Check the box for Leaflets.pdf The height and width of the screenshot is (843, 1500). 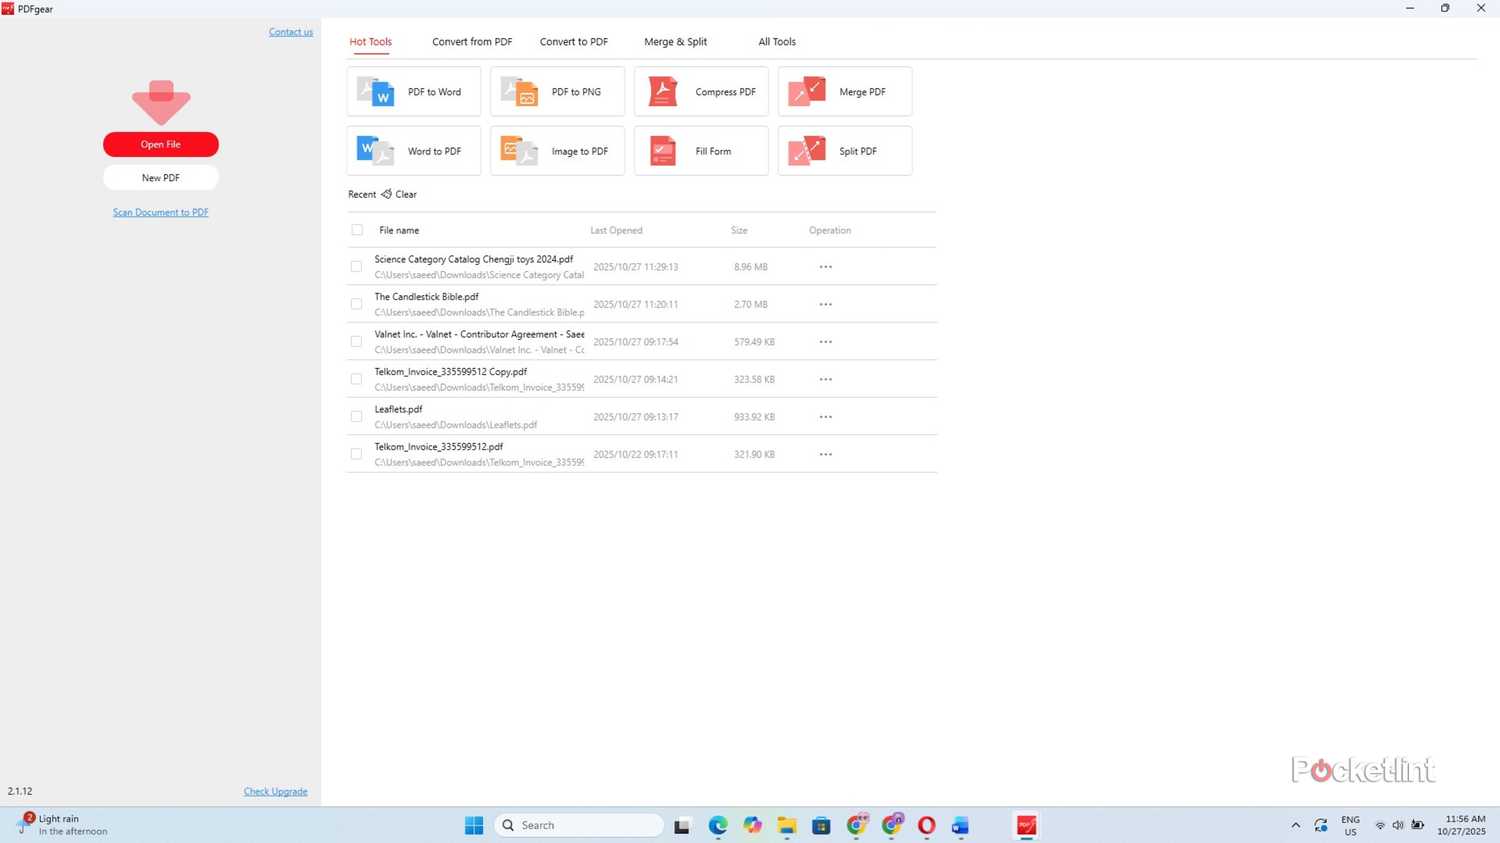click(x=356, y=417)
